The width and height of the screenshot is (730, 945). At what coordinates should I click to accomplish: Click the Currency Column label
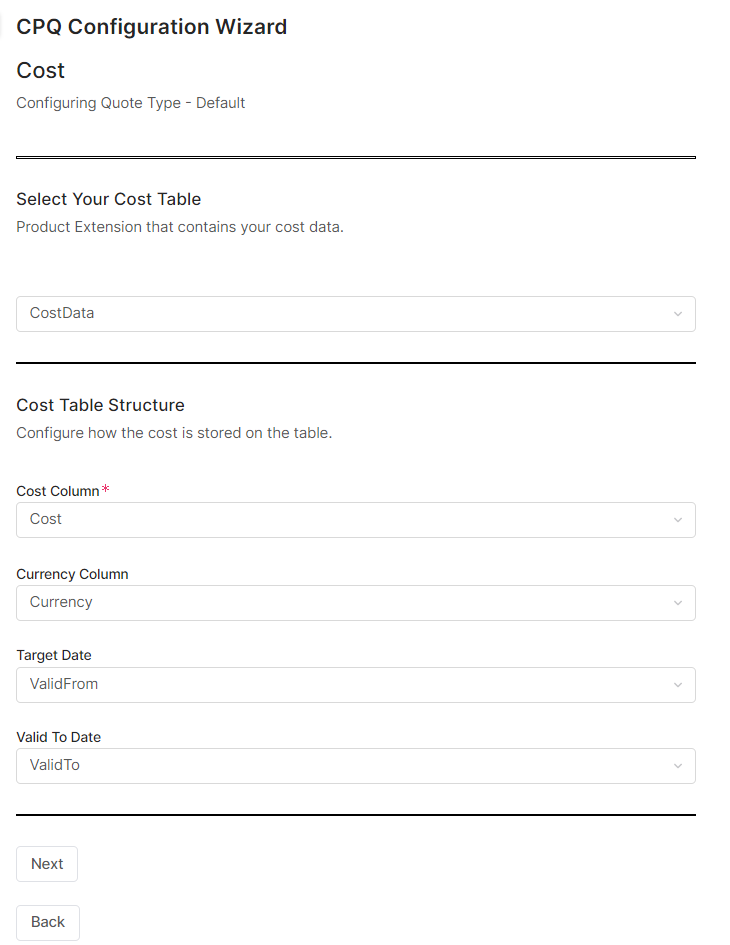pyautogui.click(x=72, y=574)
